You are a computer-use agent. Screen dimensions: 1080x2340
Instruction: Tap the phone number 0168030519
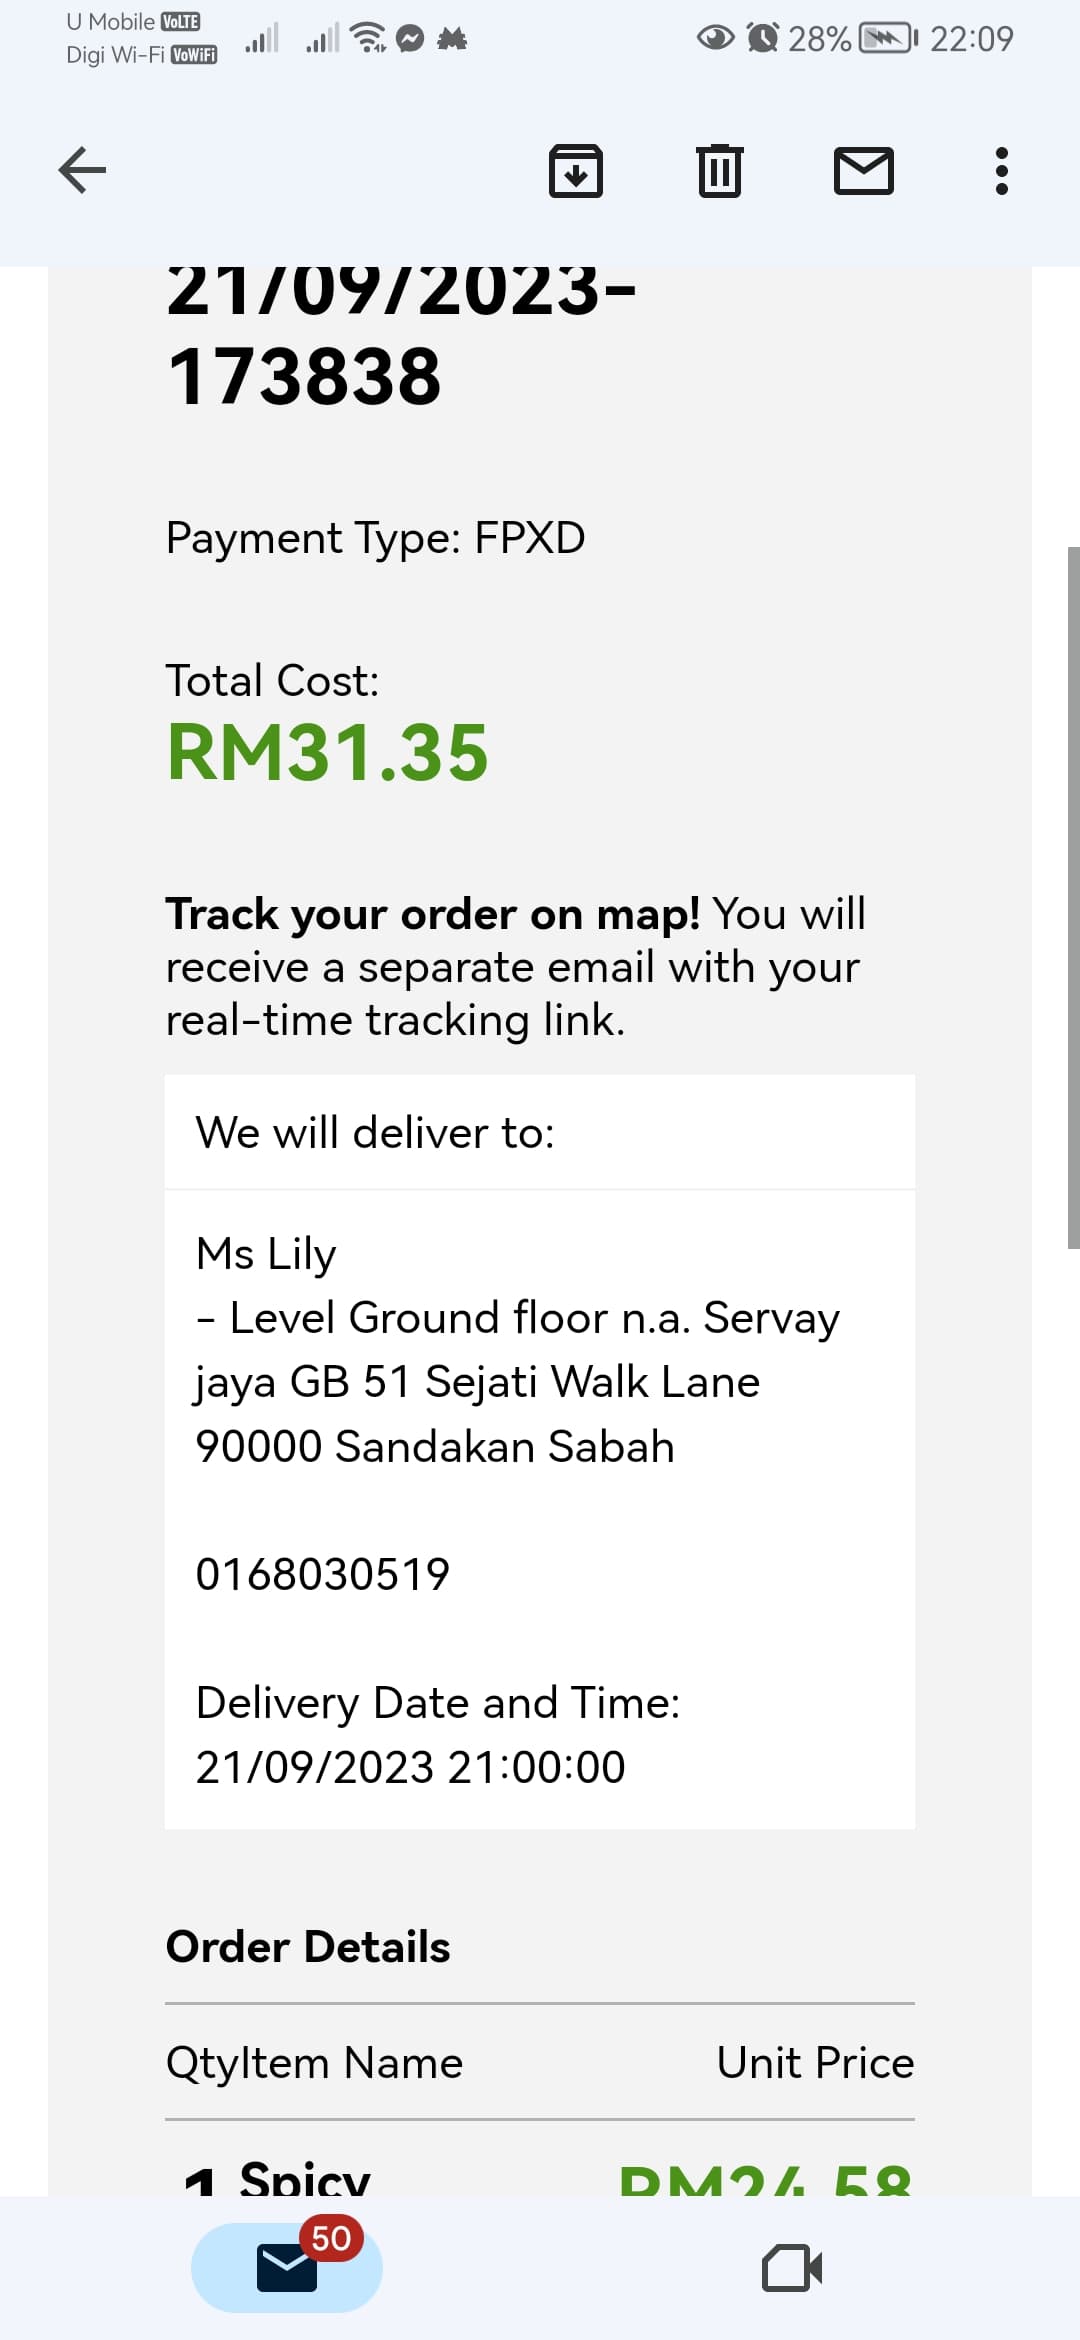tap(323, 1574)
